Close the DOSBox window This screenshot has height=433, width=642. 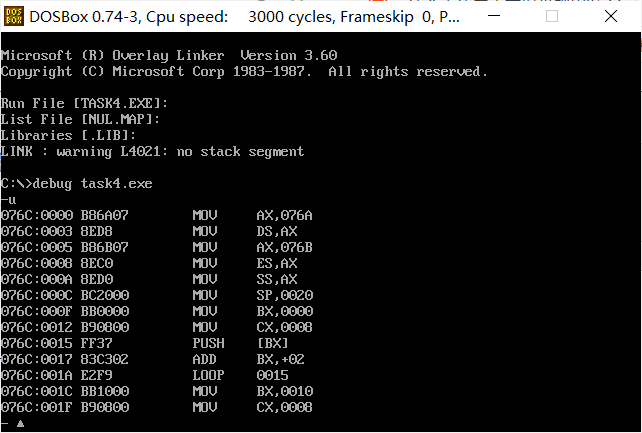point(611,16)
